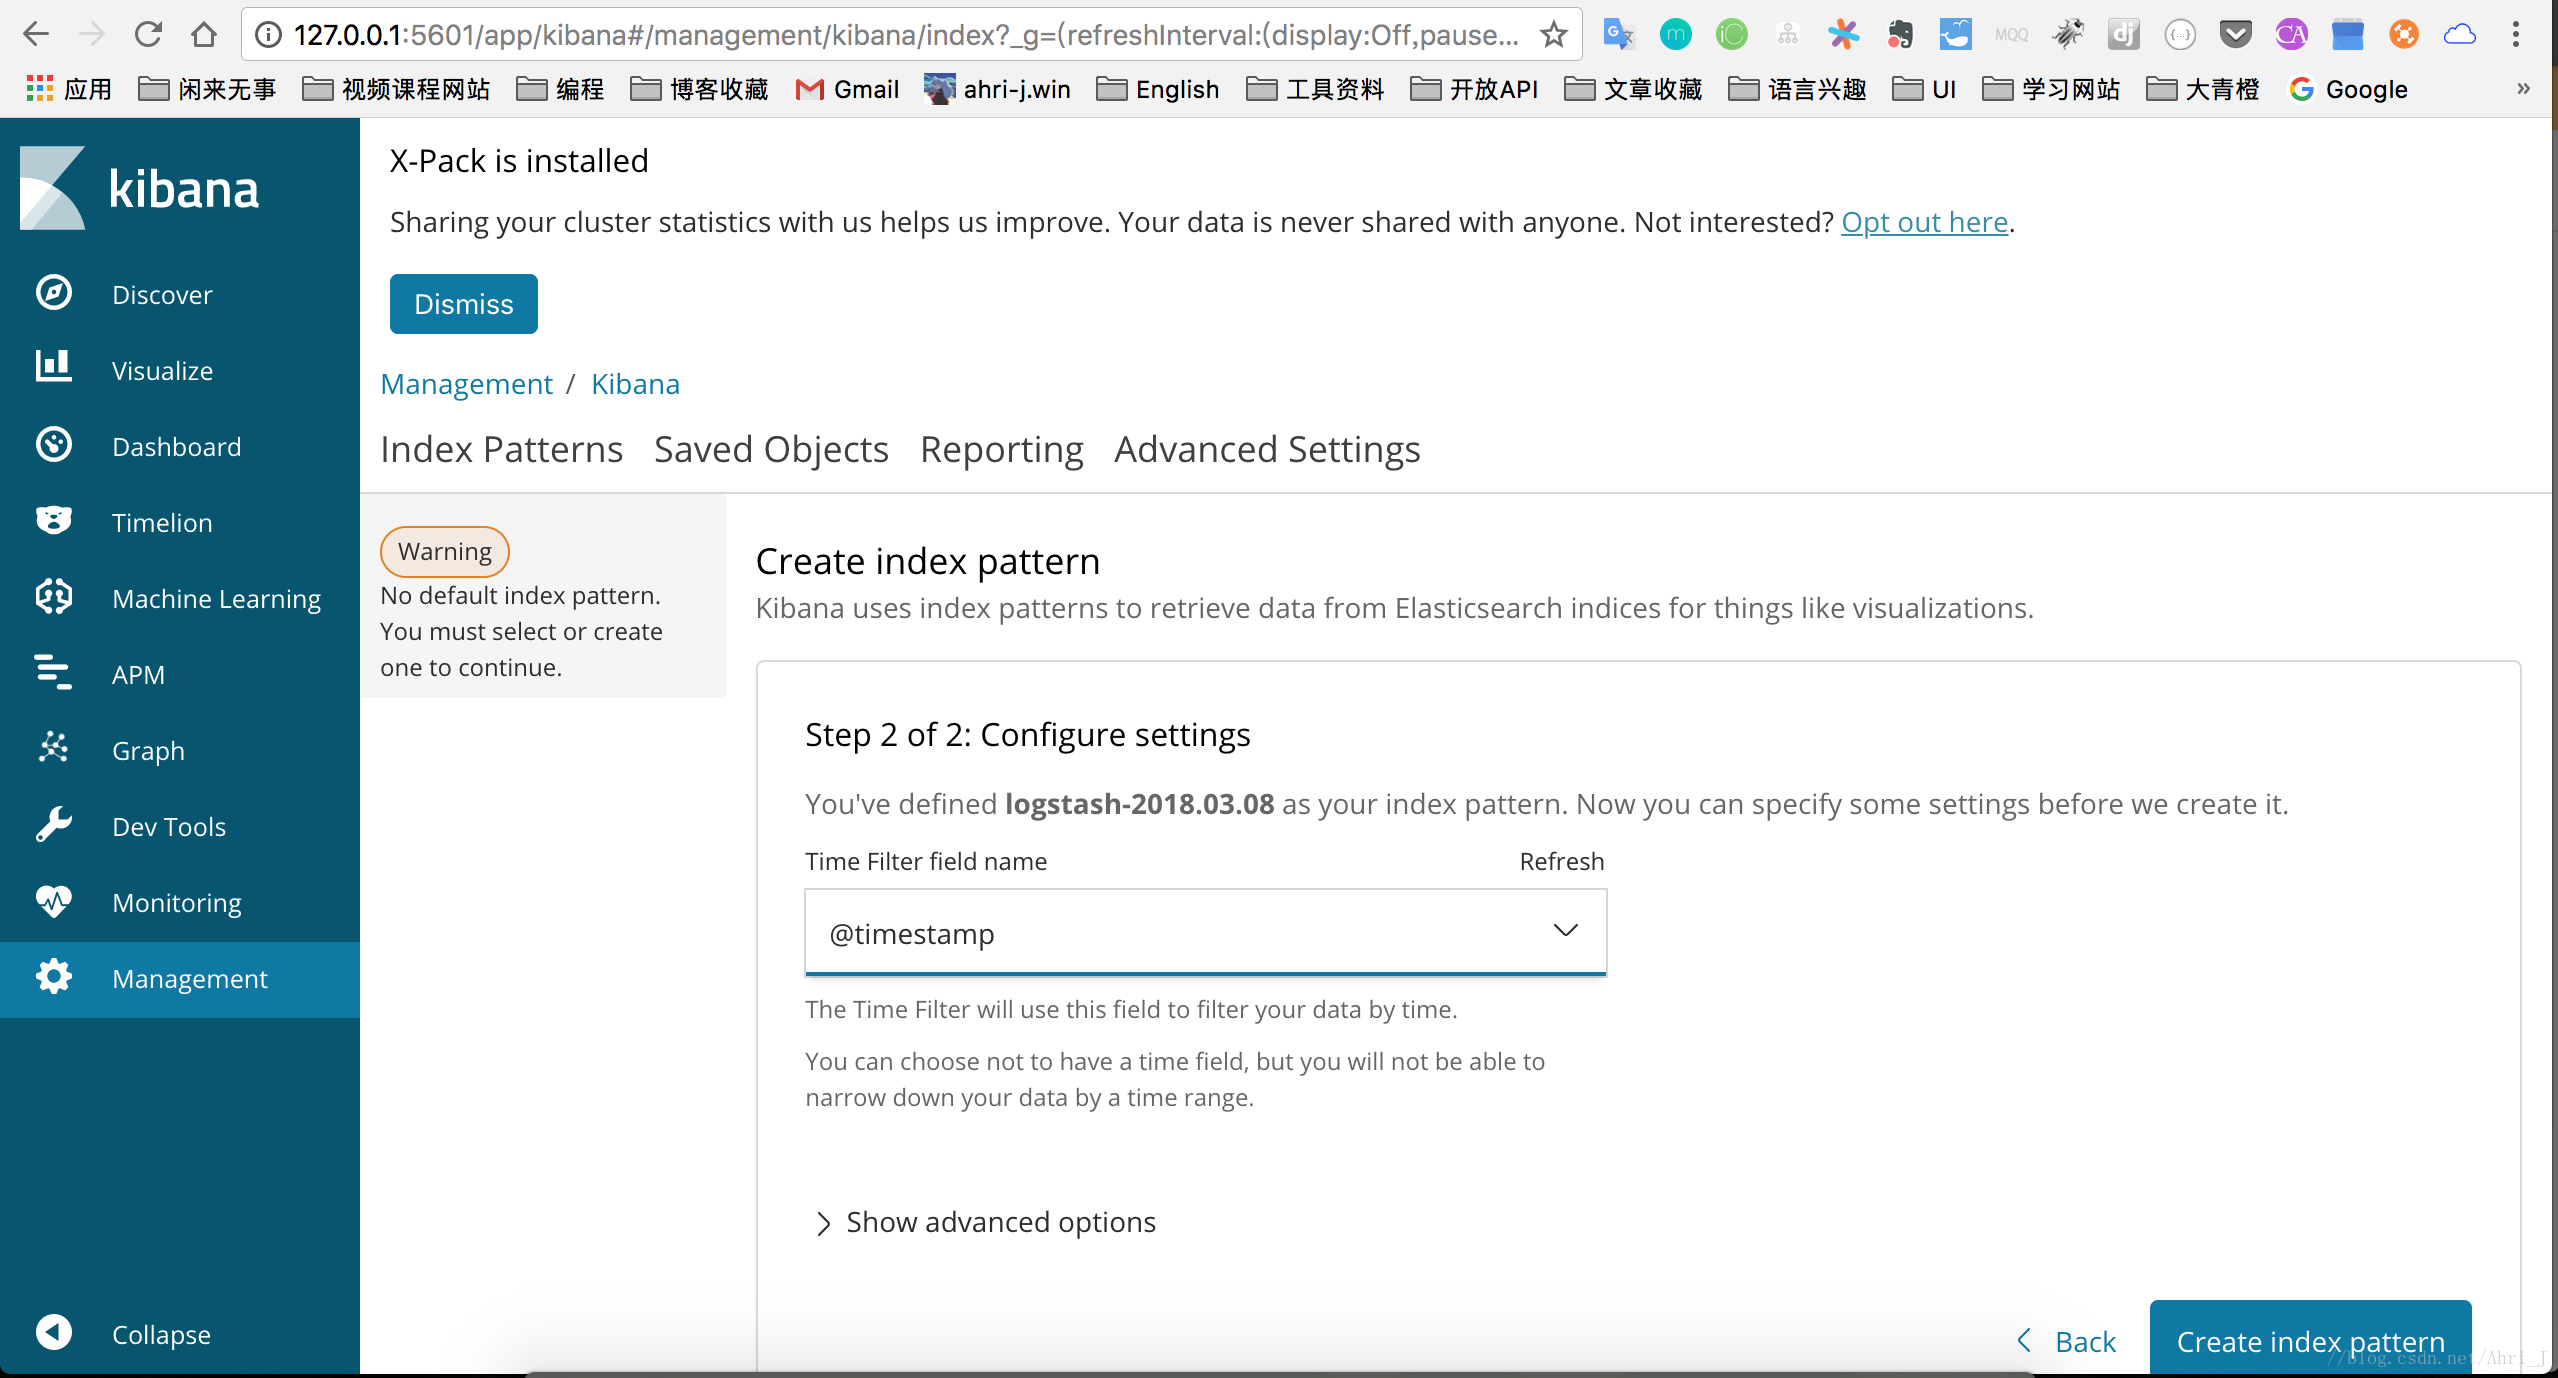Open the apps grid bookmark
The image size is (2558, 1378).
68,89
